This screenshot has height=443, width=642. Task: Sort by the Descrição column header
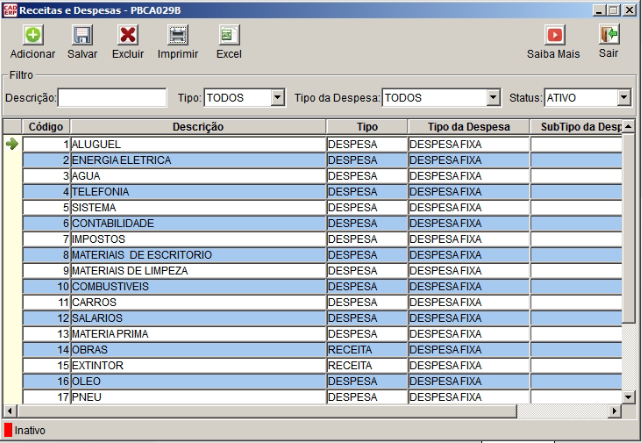(198, 127)
